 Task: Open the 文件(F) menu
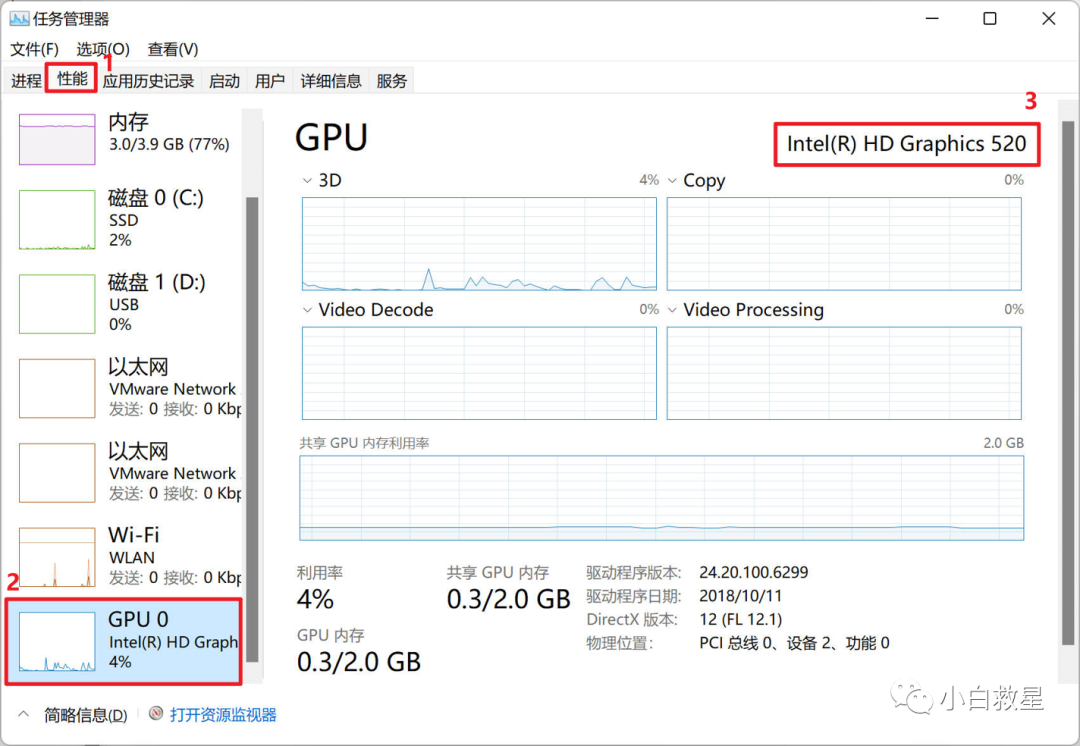(34, 49)
